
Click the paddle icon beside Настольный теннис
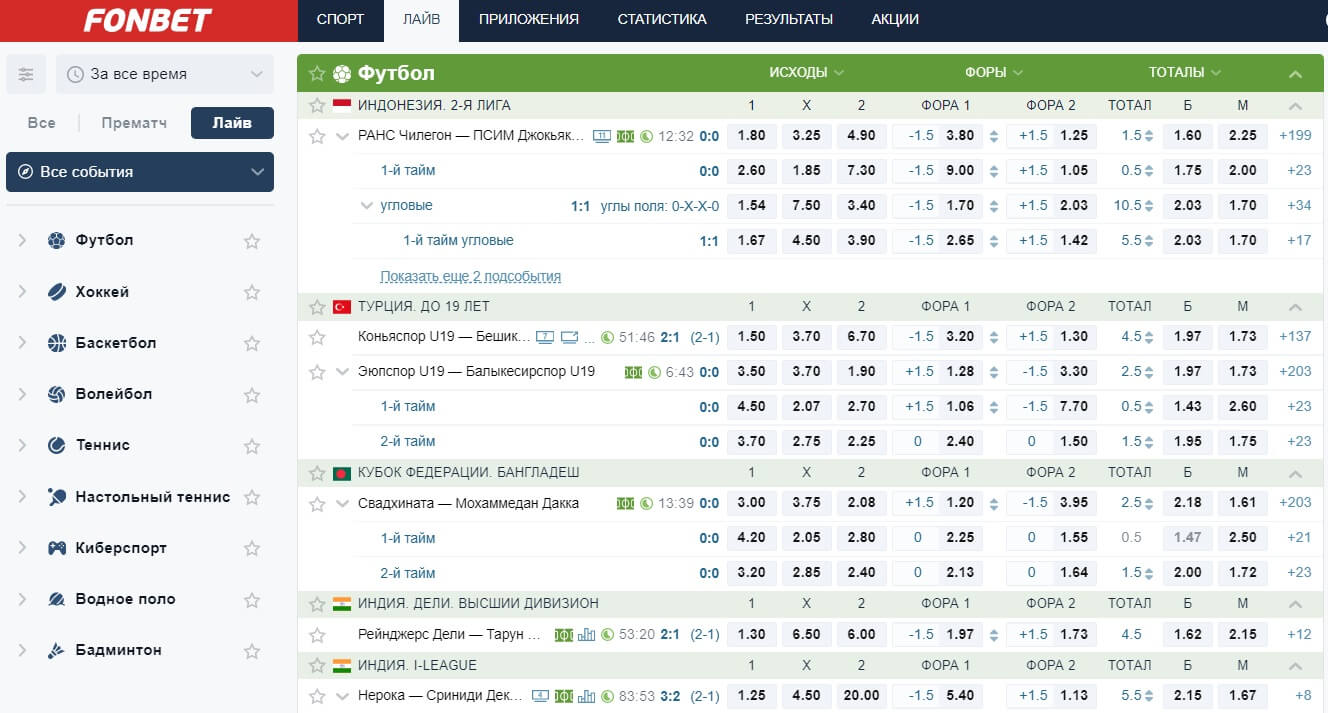tap(56, 497)
